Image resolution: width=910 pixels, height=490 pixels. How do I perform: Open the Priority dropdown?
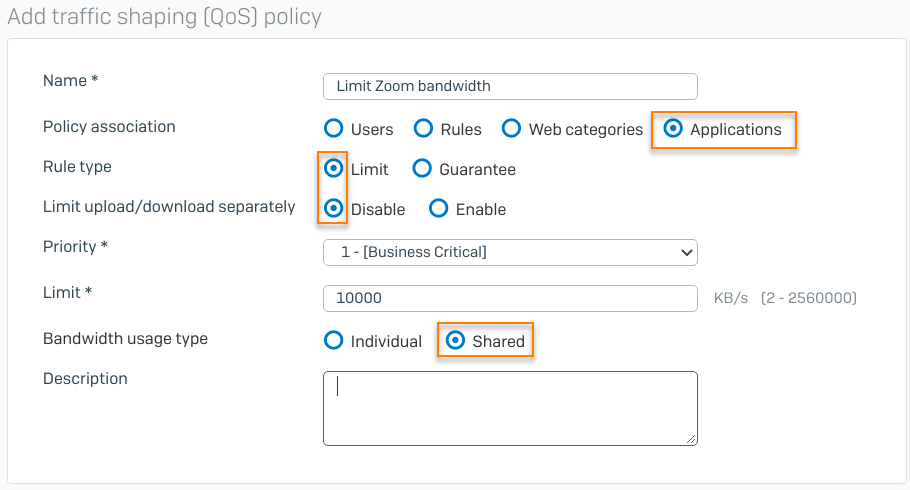click(x=510, y=252)
